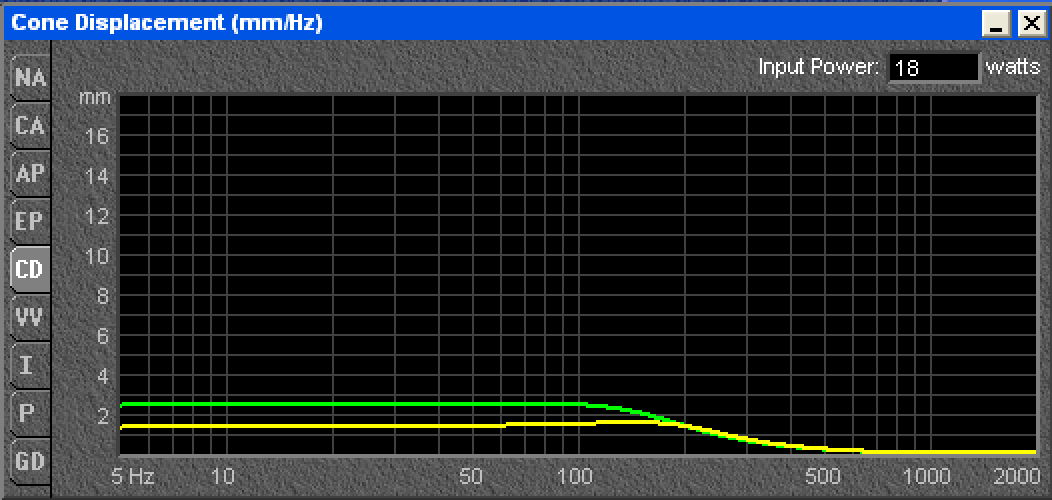
Task: Minimize the Cone Displacement window
Action: click(996, 24)
